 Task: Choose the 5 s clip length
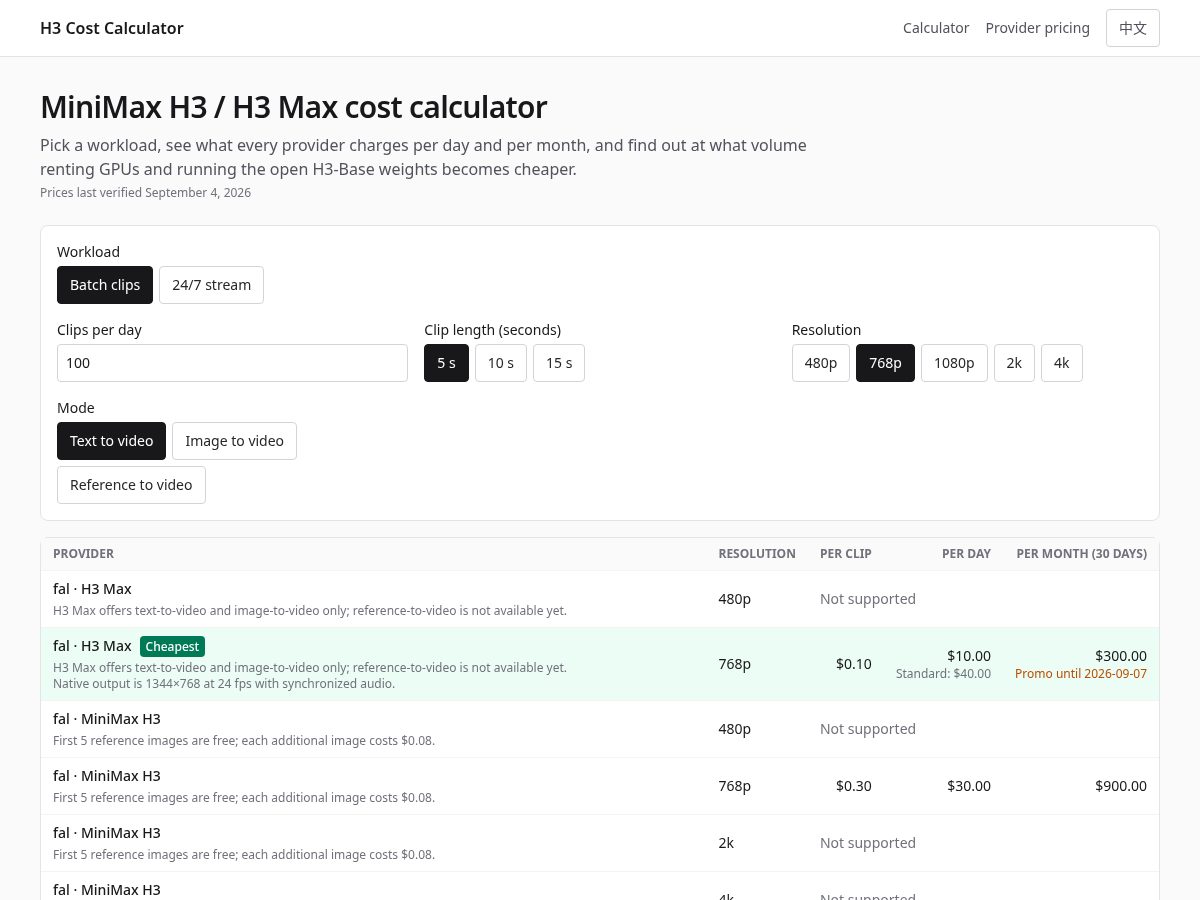click(446, 363)
